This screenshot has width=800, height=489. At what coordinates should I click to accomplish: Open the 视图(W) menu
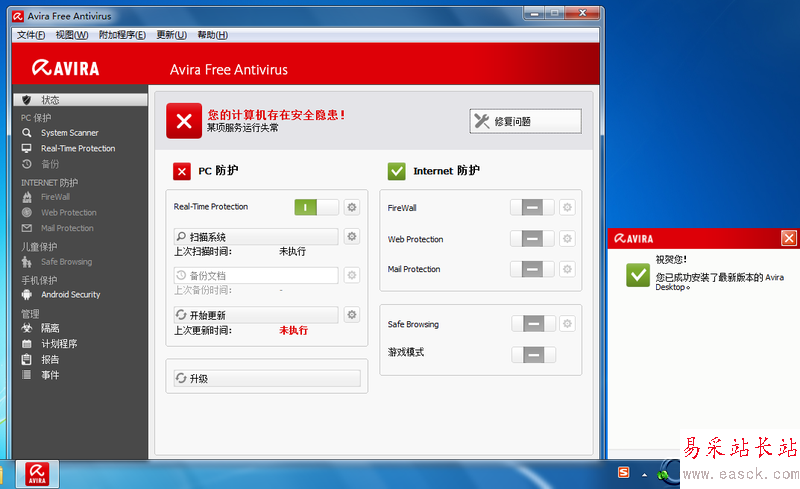click(72, 35)
